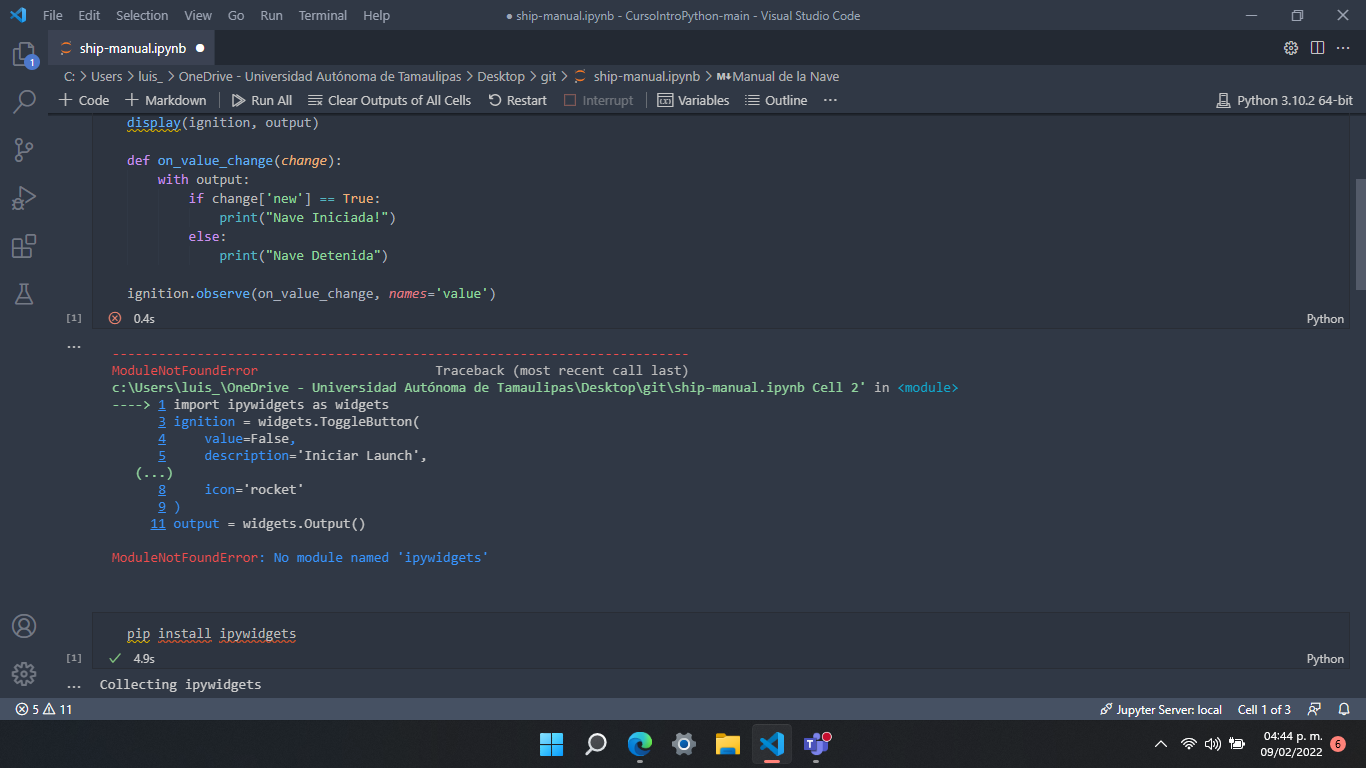Open the Variables panel
Image resolution: width=1366 pixels, height=768 pixels.
694,100
